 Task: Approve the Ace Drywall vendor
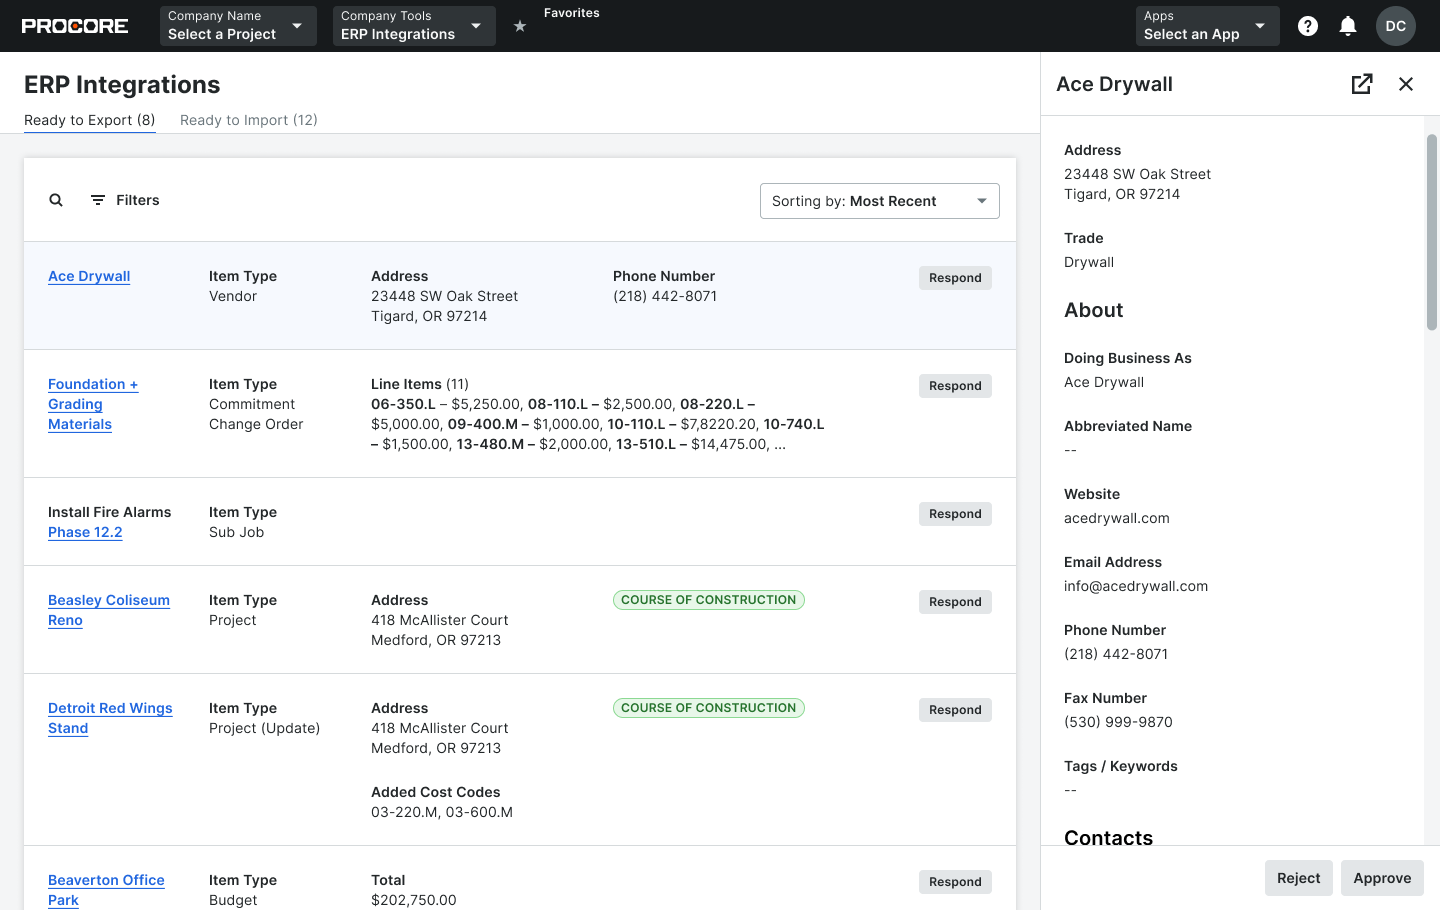click(1382, 878)
